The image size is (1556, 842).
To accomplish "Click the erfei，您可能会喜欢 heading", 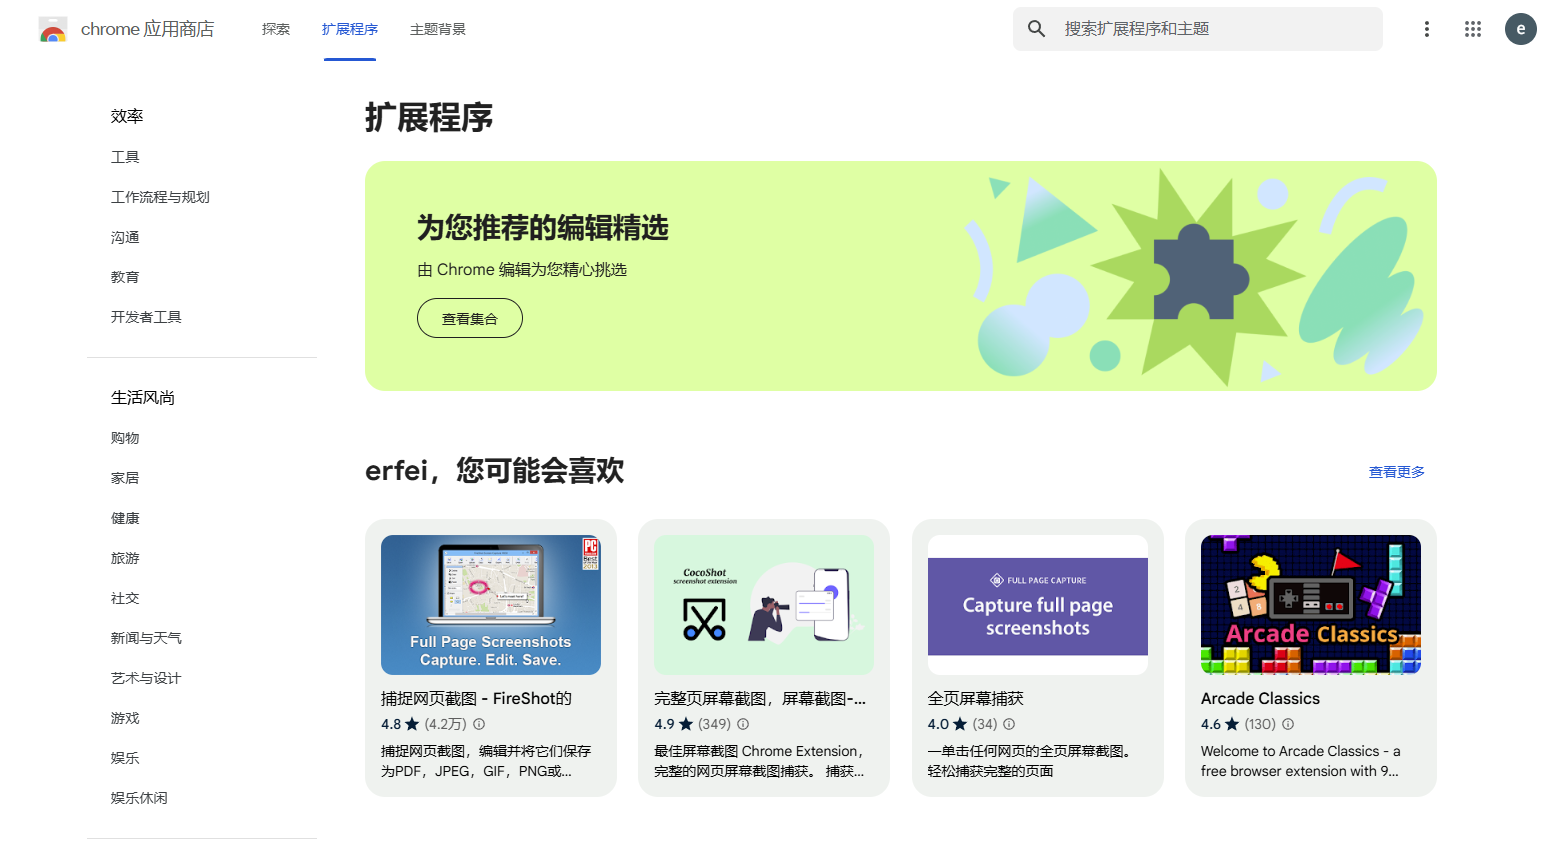I will click(x=495, y=470).
